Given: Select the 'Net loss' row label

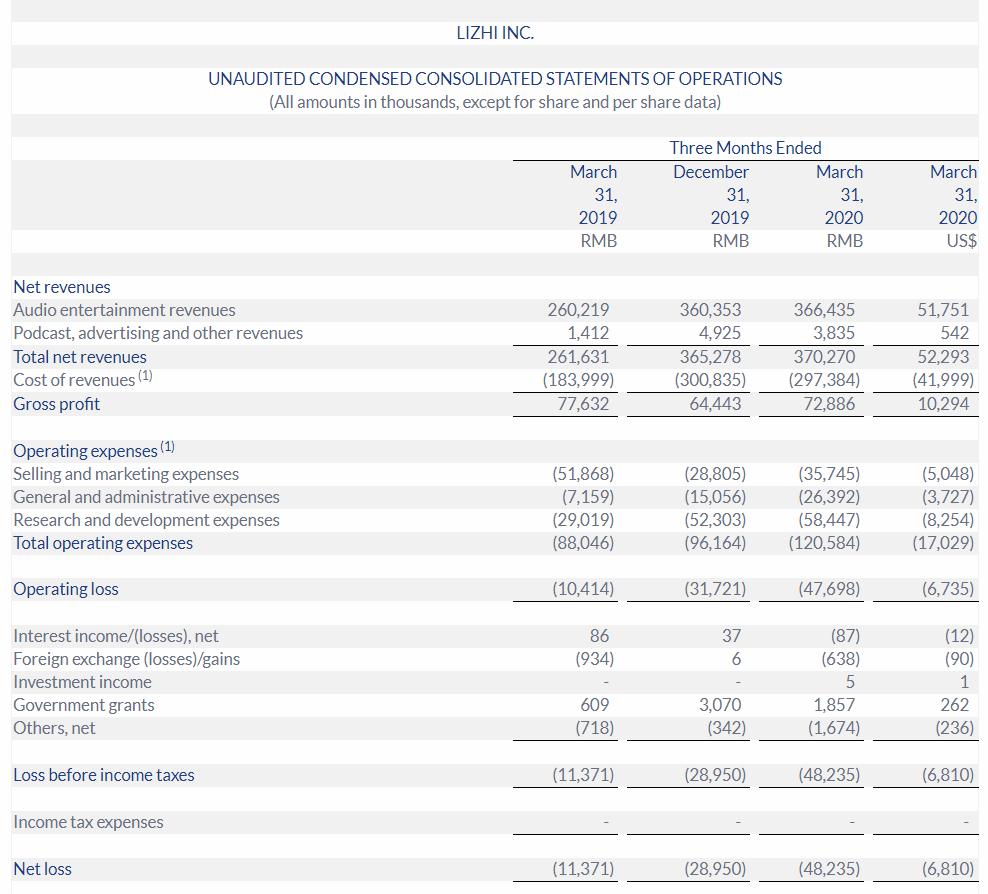Looking at the screenshot, I should point(43,869).
